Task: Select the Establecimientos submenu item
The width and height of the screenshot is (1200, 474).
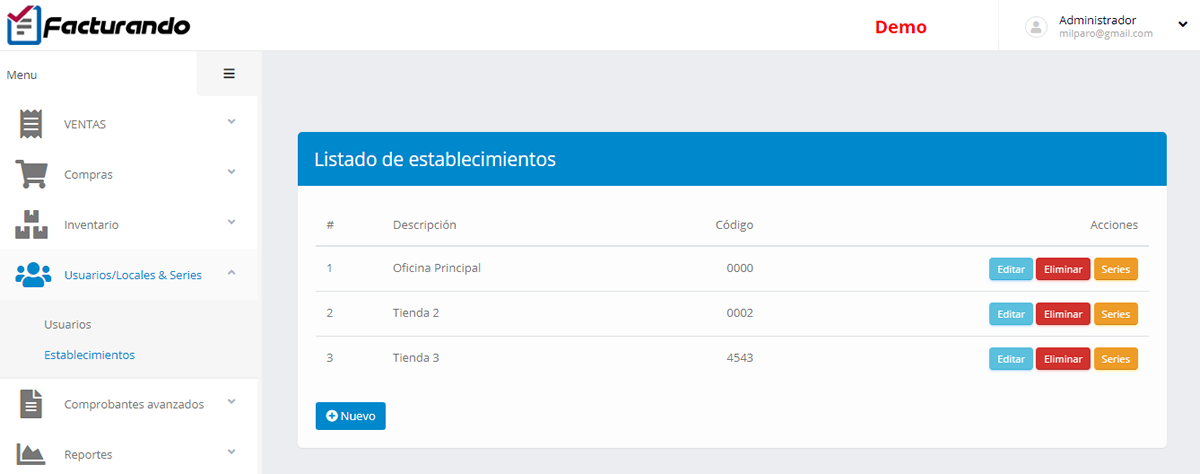Action: pyautogui.click(x=89, y=355)
